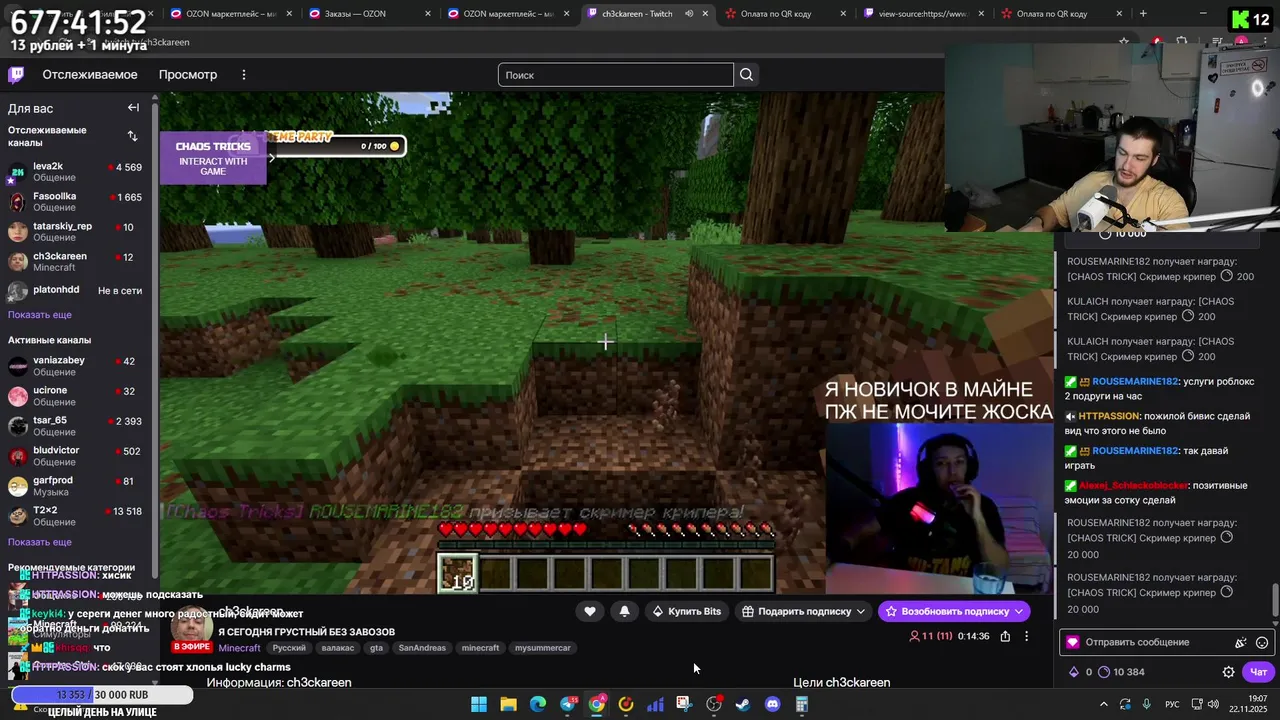Go to 'Отслеживаемое' tab
The width and height of the screenshot is (1280, 720).
(x=90, y=75)
